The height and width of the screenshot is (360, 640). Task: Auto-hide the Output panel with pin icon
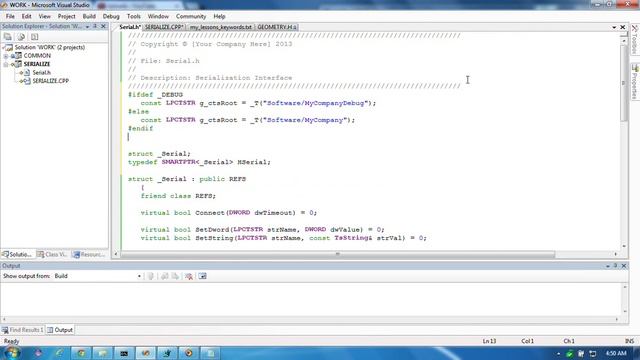coord(616,266)
